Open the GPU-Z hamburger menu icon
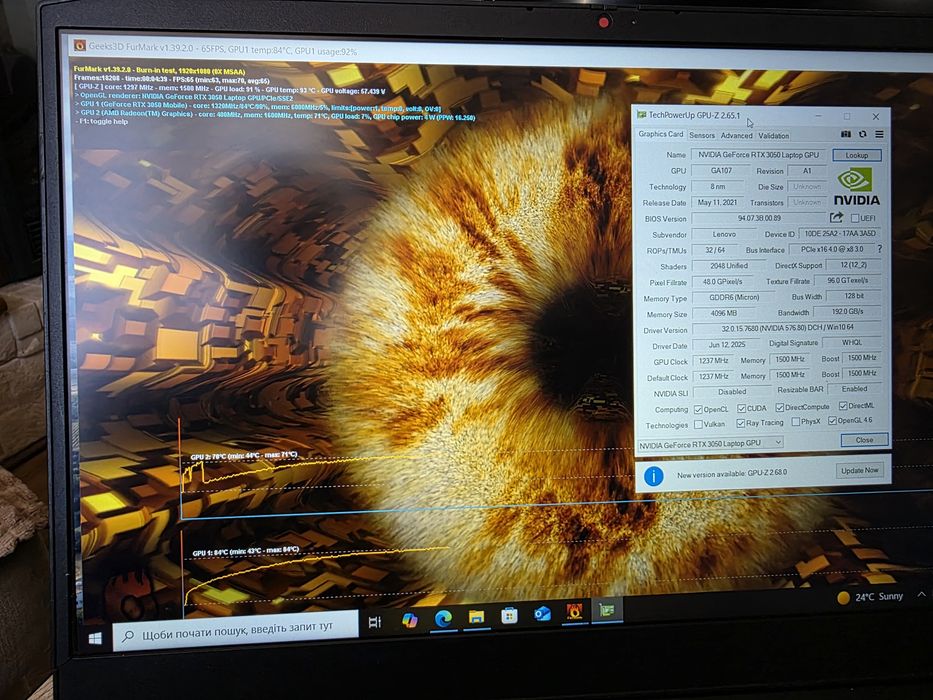The width and height of the screenshot is (933, 700). point(879,135)
